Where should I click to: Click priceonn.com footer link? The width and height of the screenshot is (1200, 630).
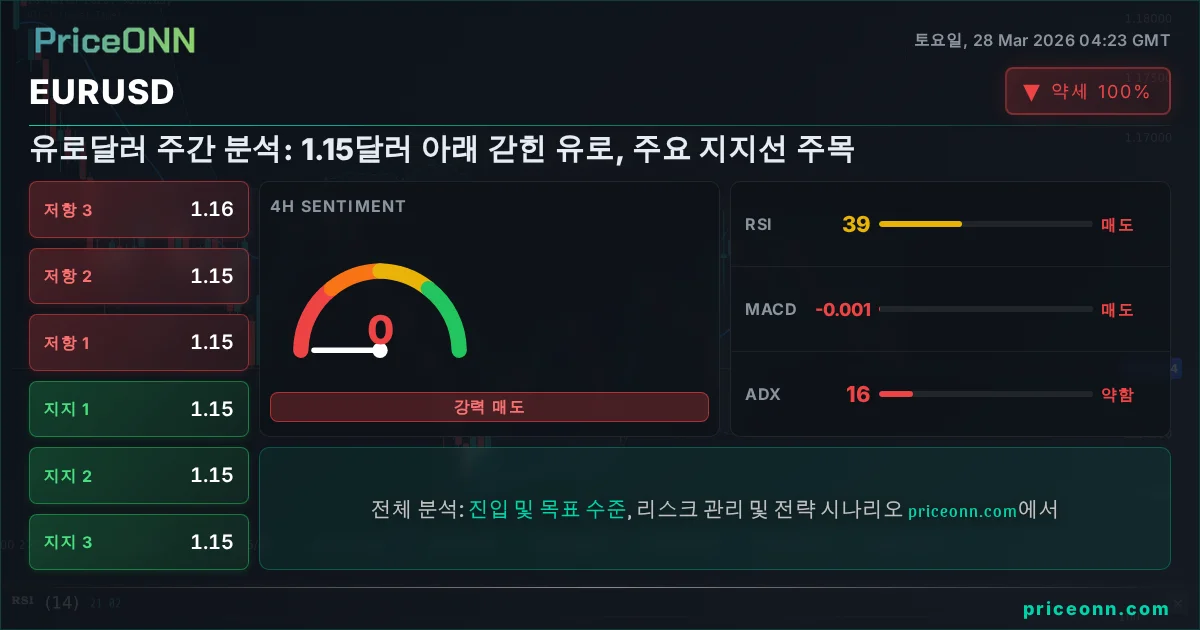point(1095,608)
